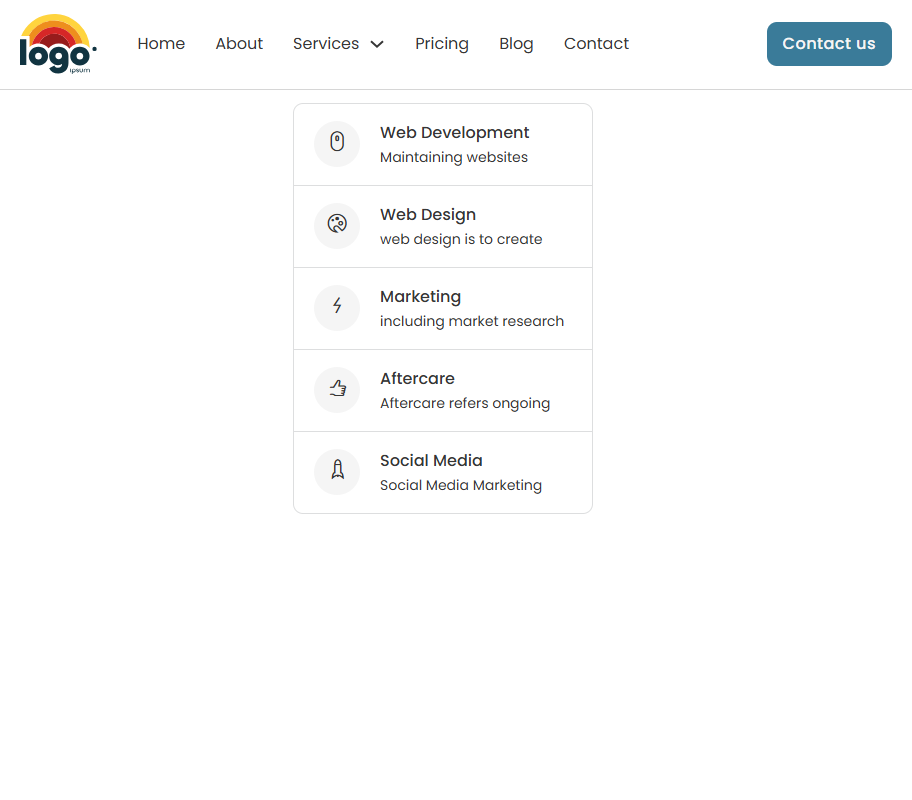912x800 pixels.
Task: Visit the Blog section
Action: (x=516, y=44)
